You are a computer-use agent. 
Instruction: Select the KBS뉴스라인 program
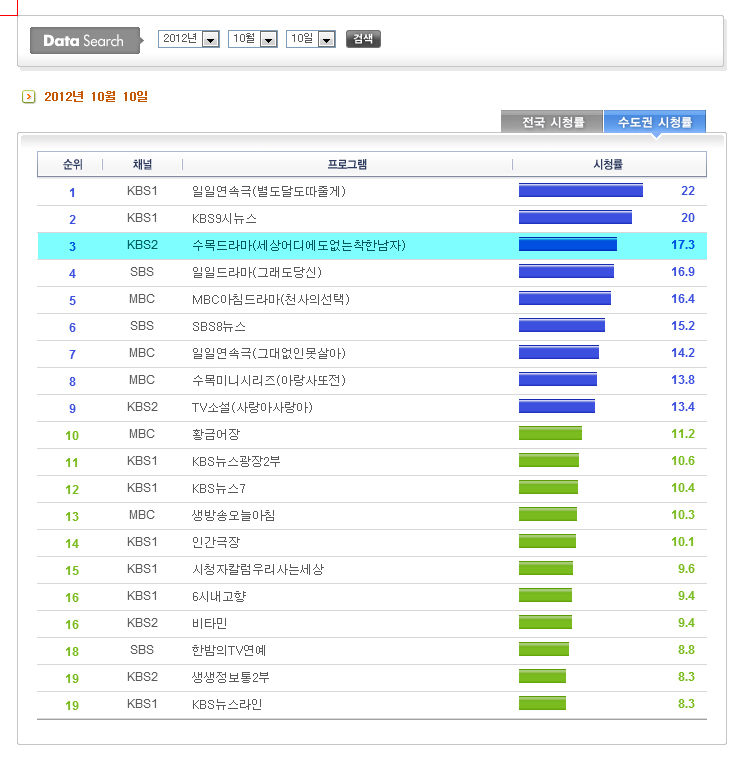pyautogui.click(x=227, y=704)
